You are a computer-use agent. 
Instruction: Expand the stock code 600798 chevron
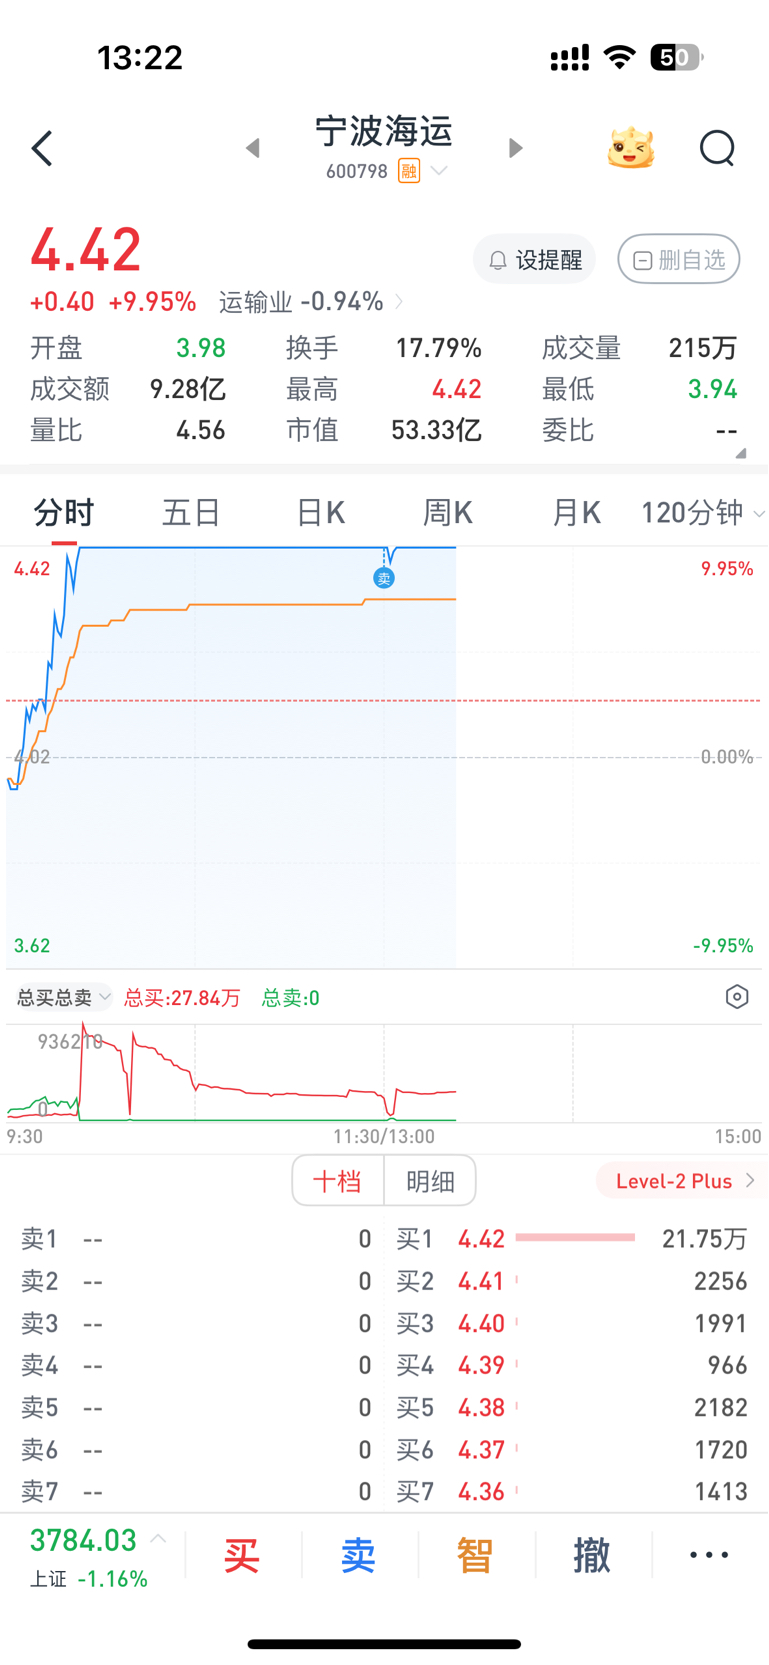439,171
